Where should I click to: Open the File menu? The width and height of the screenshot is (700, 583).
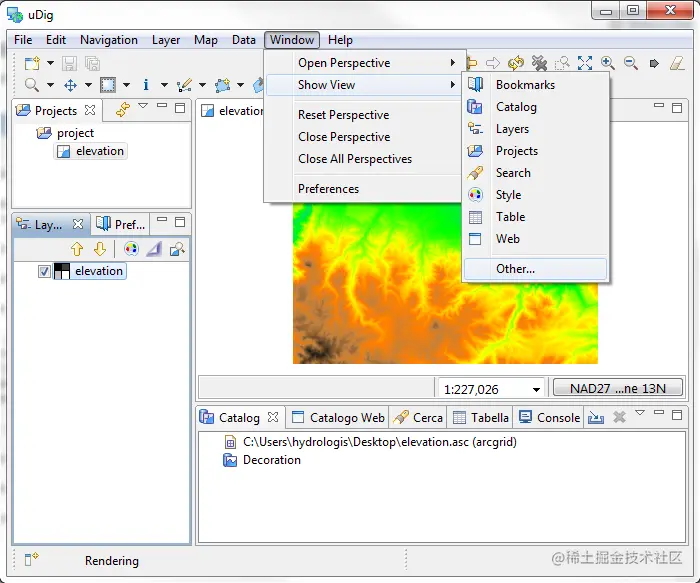(23, 40)
